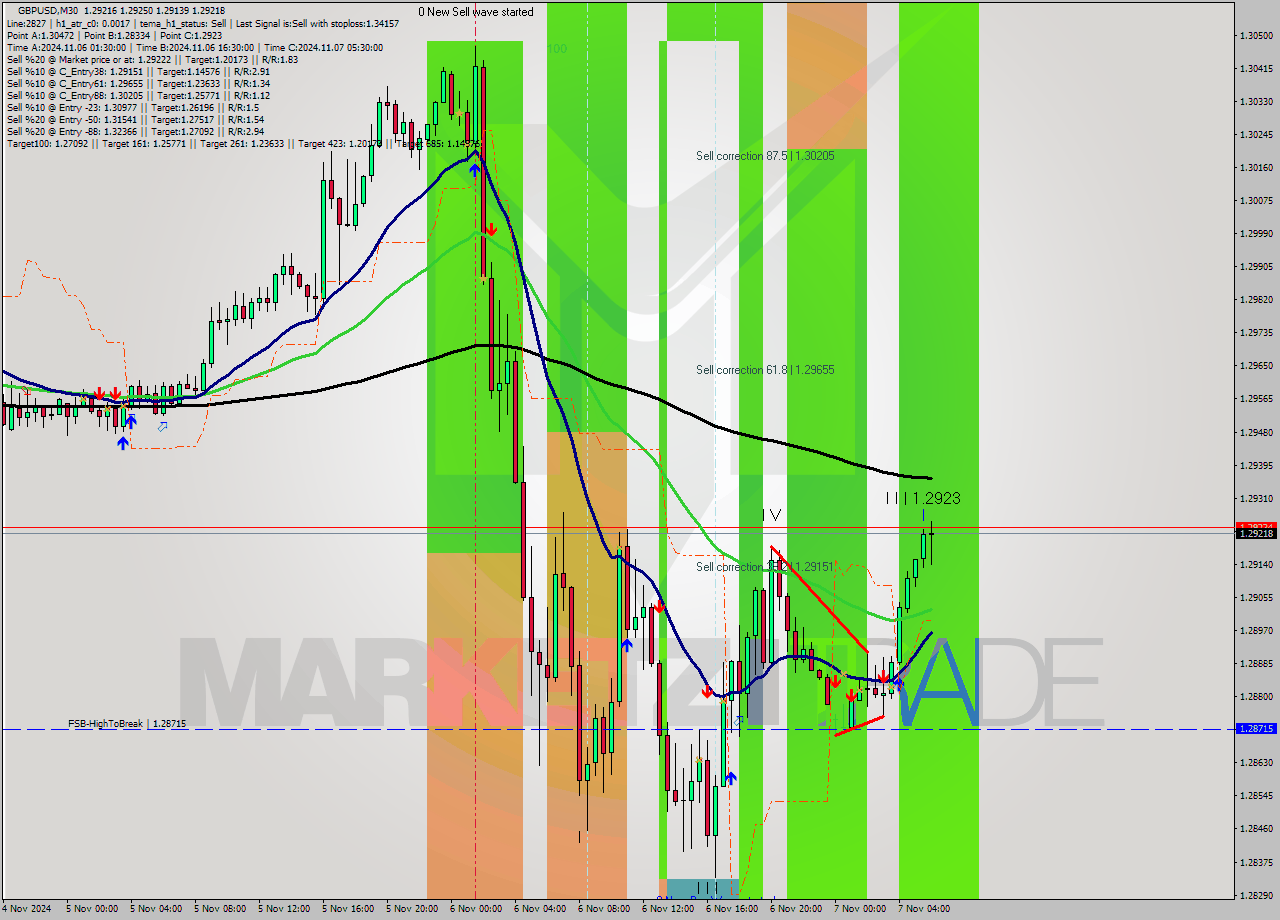1280x920 pixels.
Task: Click the '0 New Sell wave started' label
Action: click(x=476, y=12)
